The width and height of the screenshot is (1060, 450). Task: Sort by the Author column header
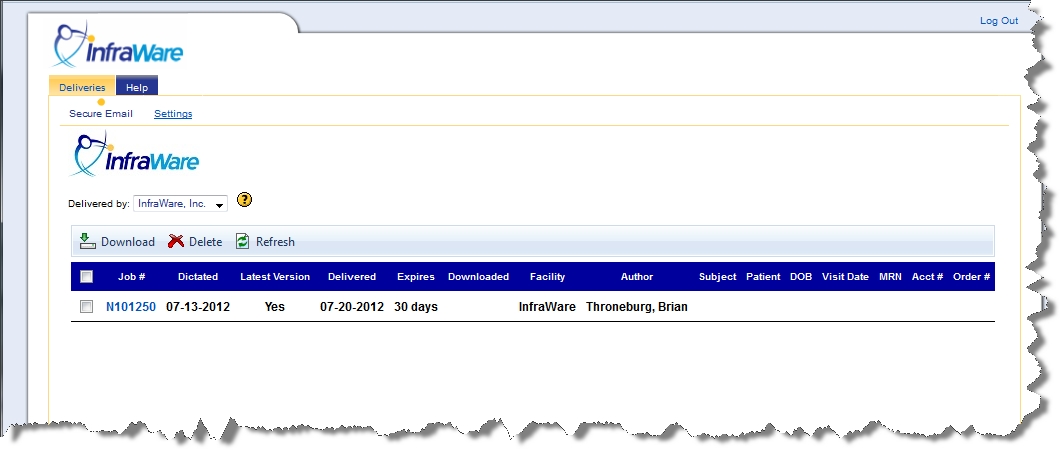637,276
